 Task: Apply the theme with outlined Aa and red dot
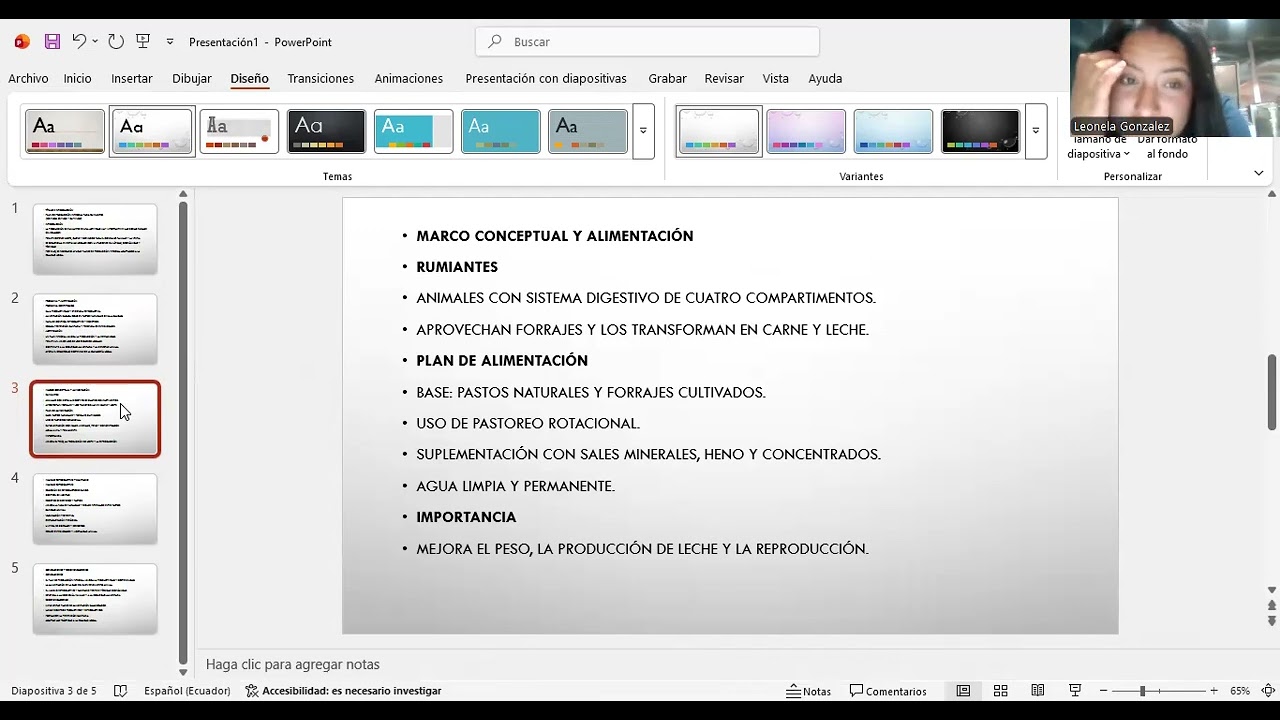[239, 131]
